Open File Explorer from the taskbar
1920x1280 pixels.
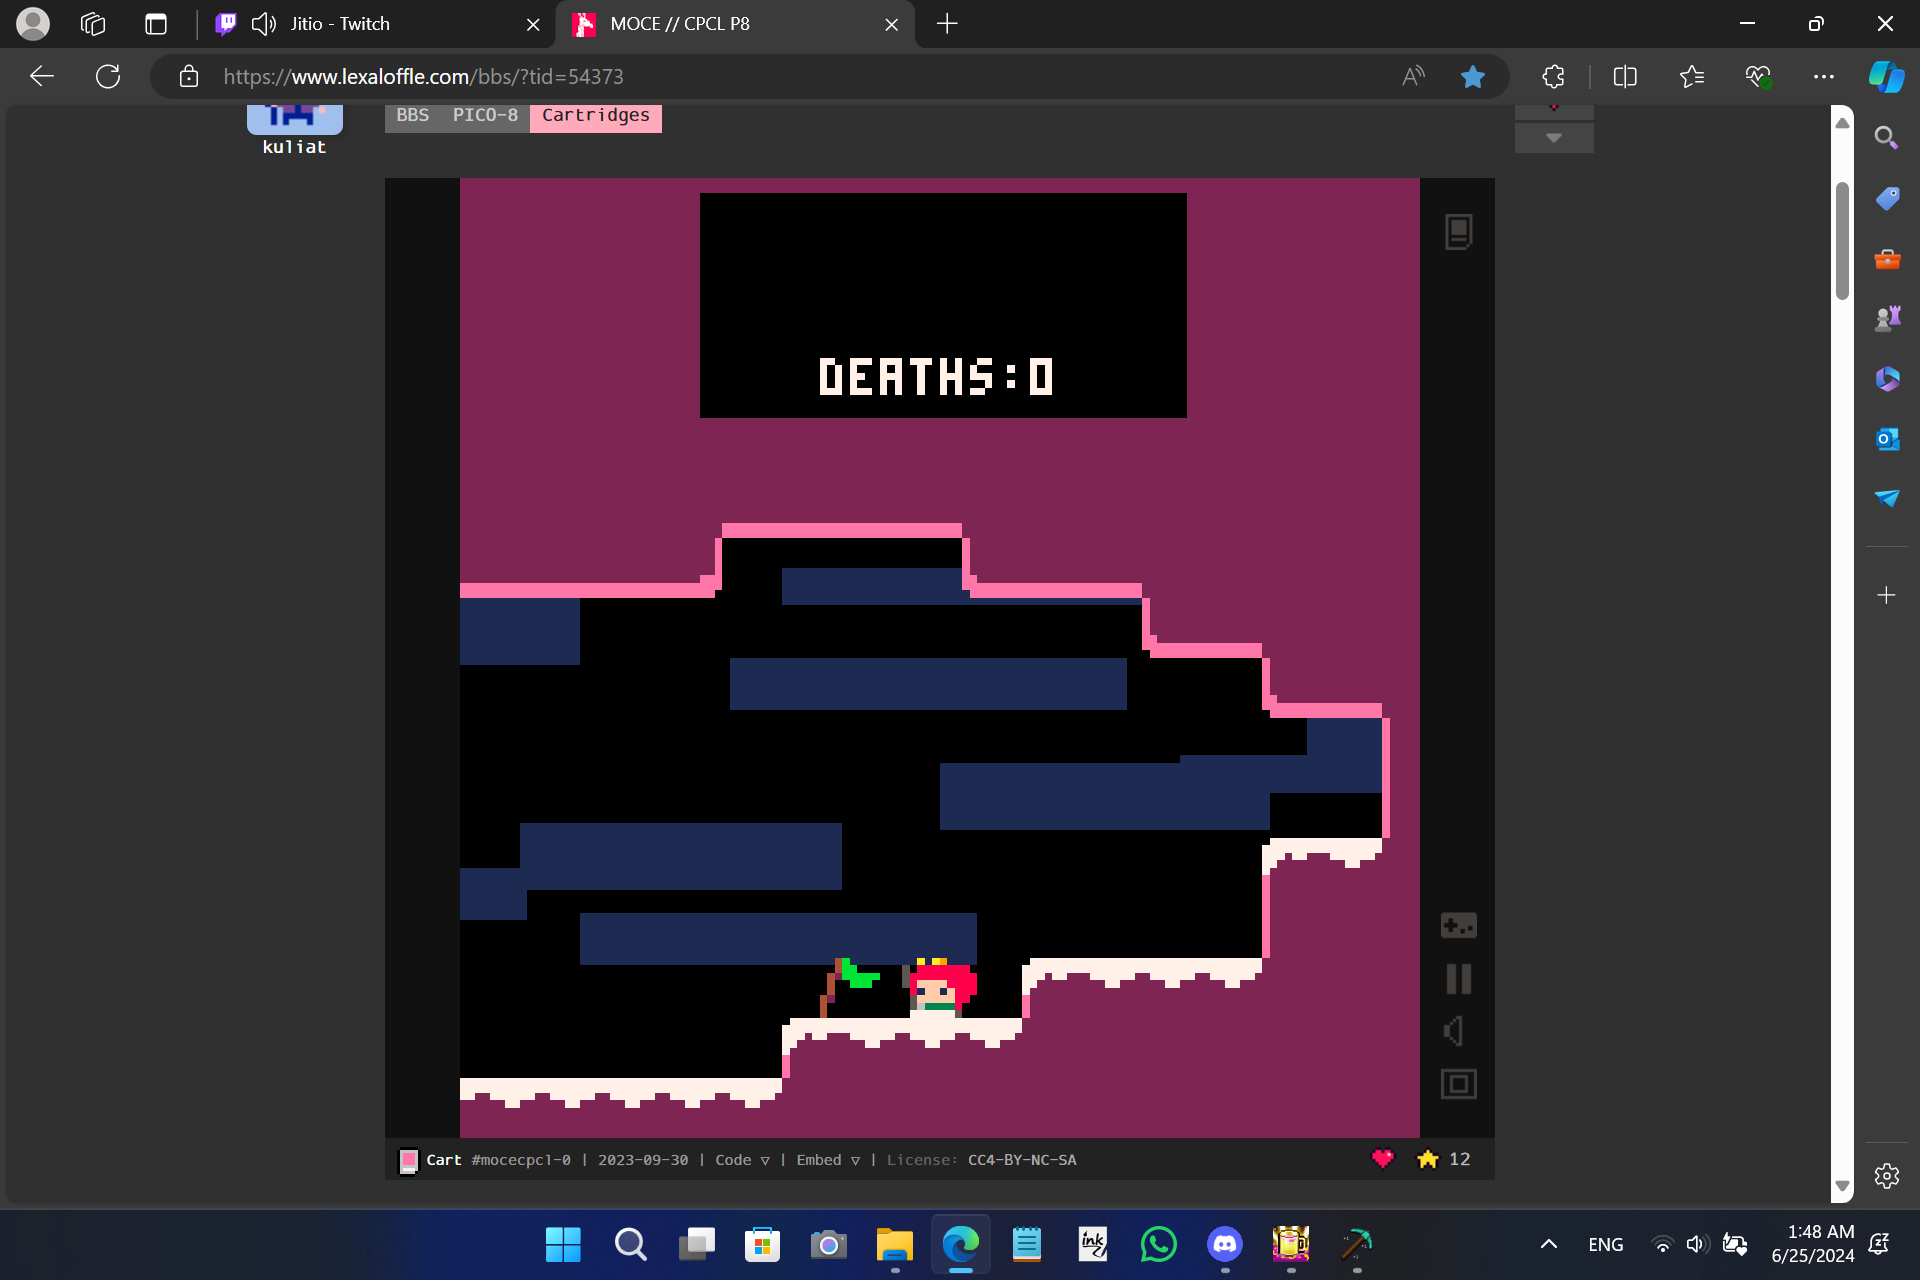click(x=894, y=1245)
